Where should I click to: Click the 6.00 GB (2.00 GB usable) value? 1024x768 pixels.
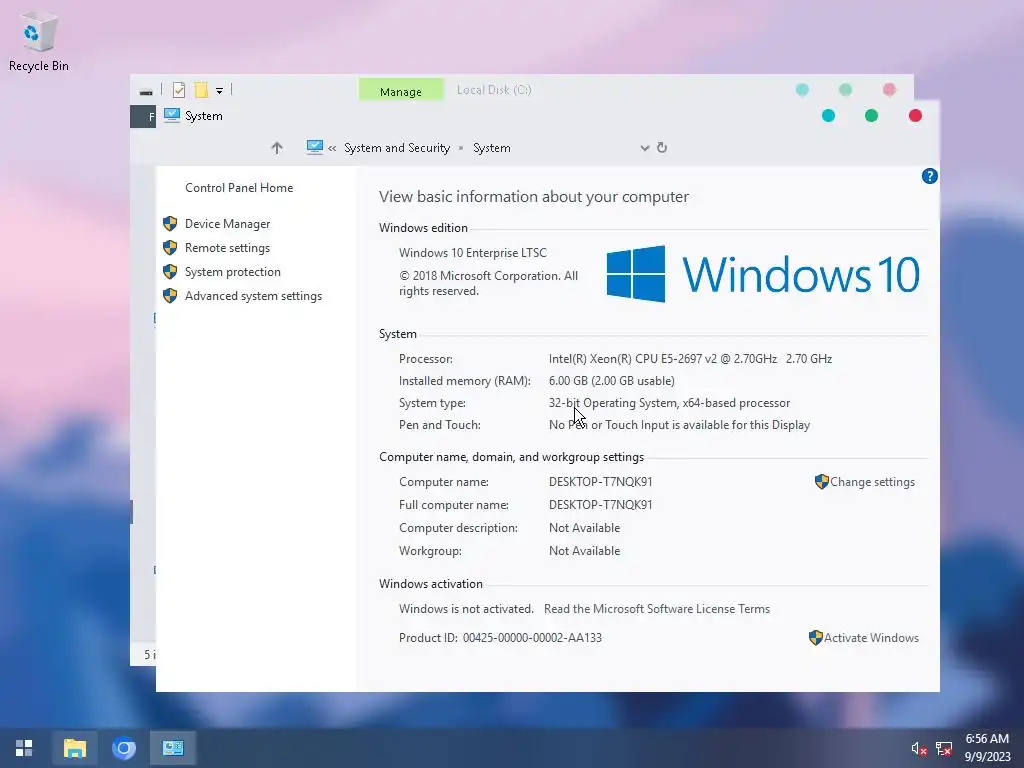point(612,381)
